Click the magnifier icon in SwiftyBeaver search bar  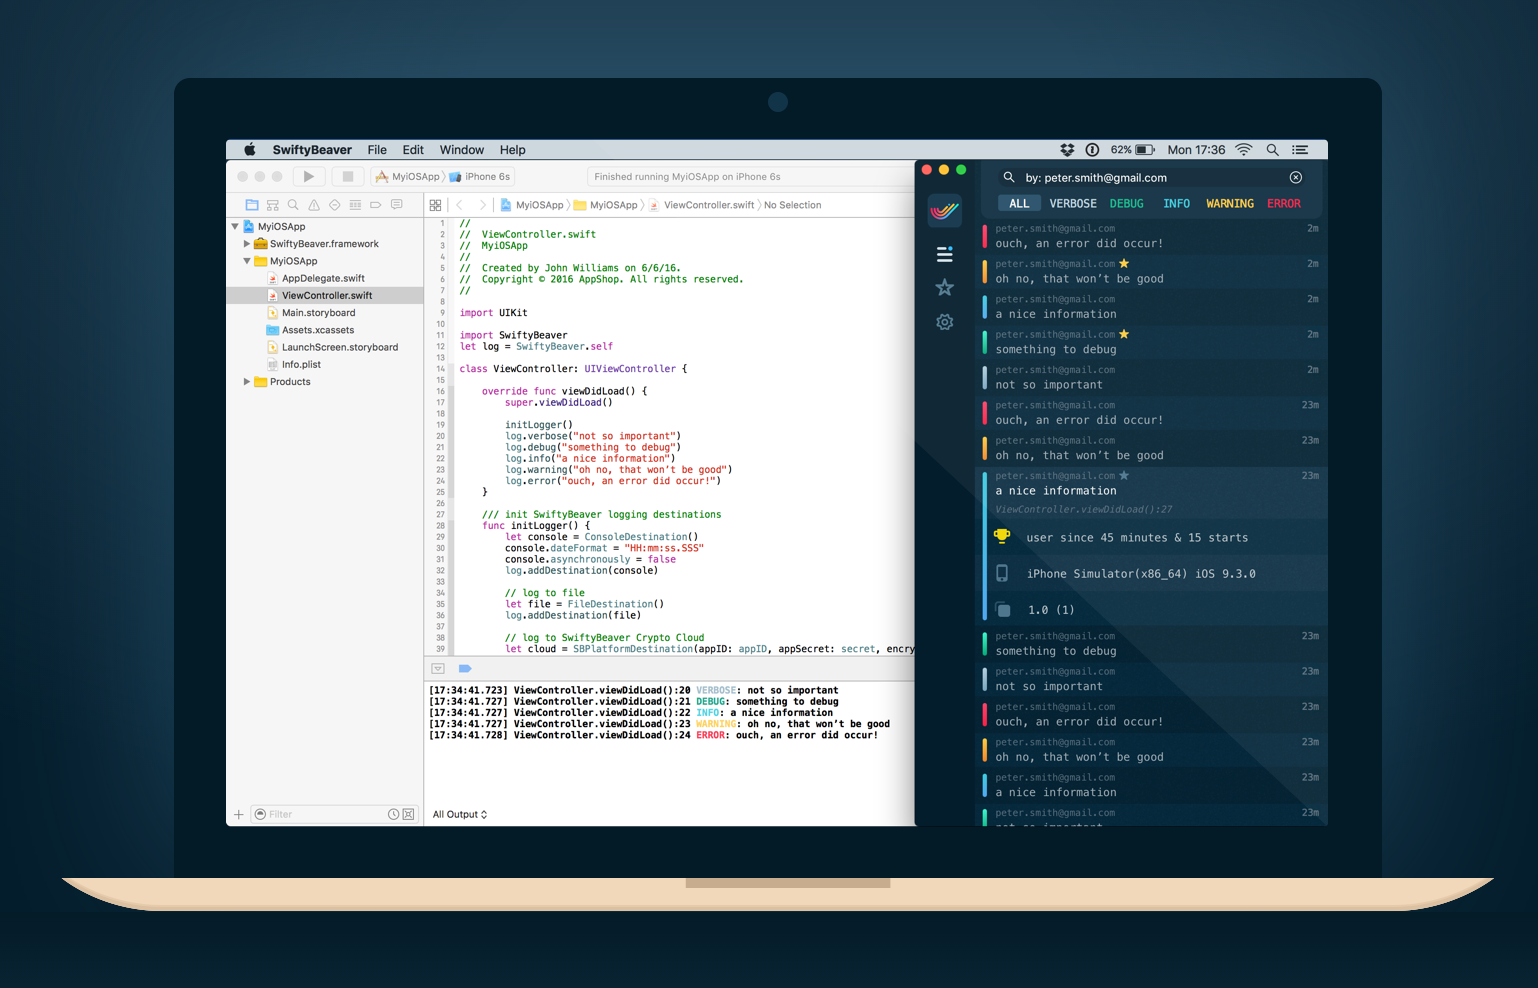pyautogui.click(x=1009, y=177)
